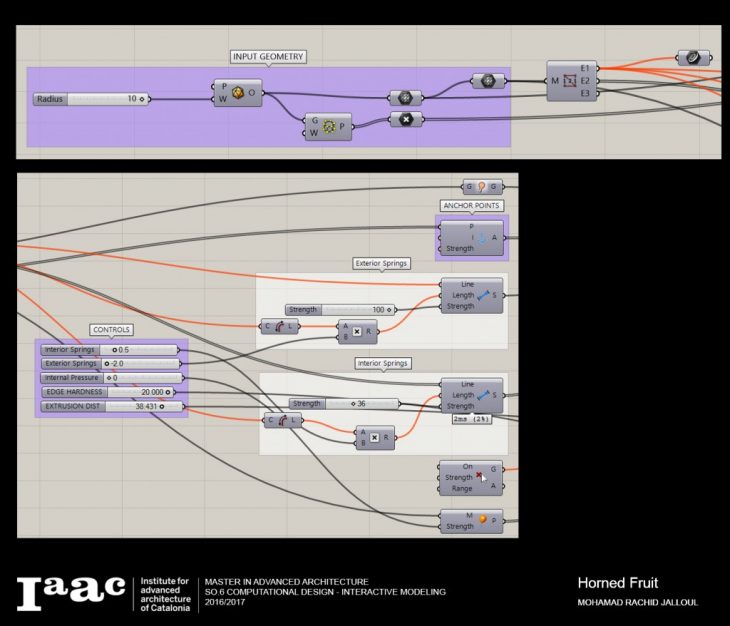Select the CONTROLS group label
The width and height of the screenshot is (730, 626).
pos(111,329)
